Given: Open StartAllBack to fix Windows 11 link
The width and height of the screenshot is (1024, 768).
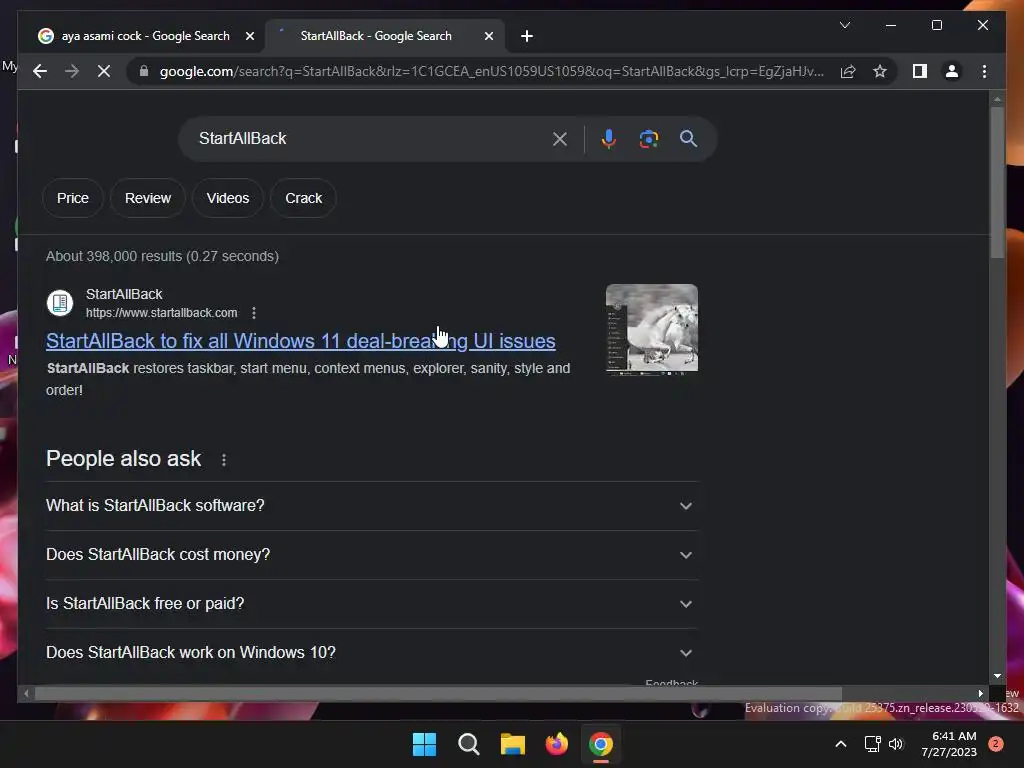Looking at the screenshot, I should (x=300, y=341).
